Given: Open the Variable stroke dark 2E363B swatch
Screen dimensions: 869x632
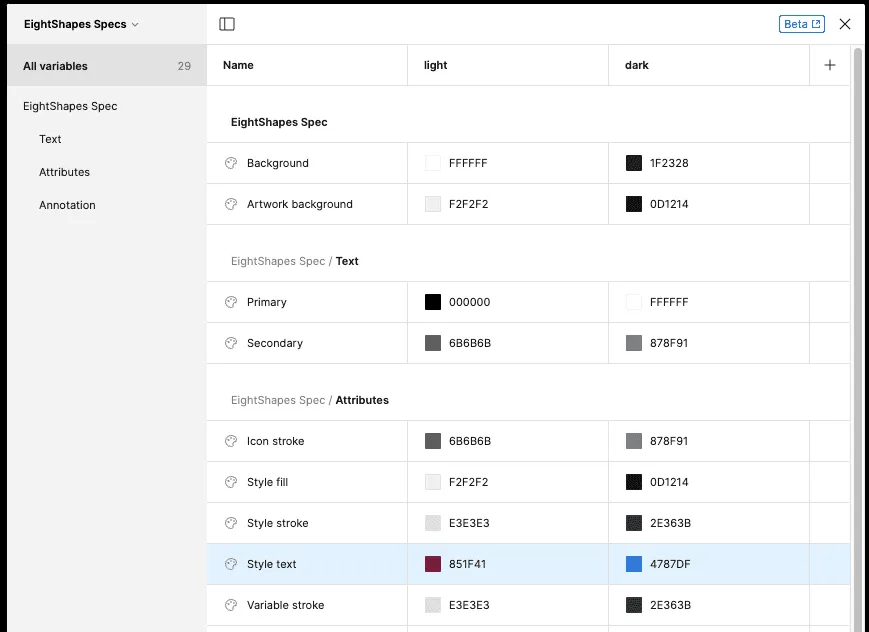Looking at the screenshot, I should pyautogui.click(x=634, y=605).
